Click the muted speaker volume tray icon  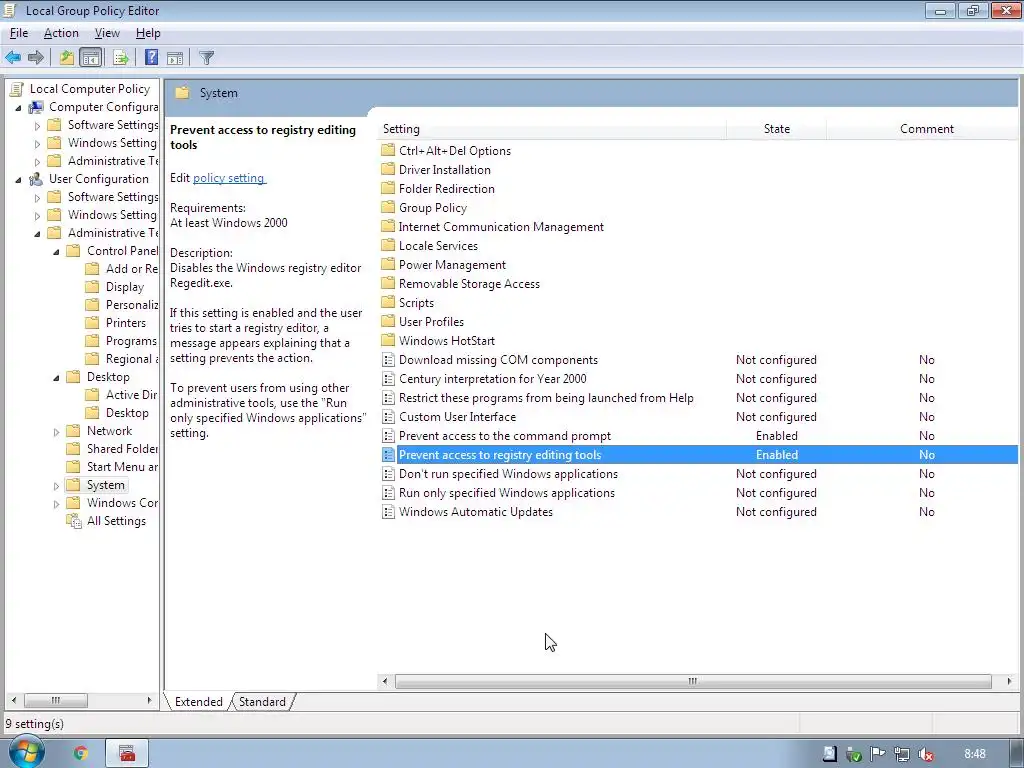click(x=925, y=754)
